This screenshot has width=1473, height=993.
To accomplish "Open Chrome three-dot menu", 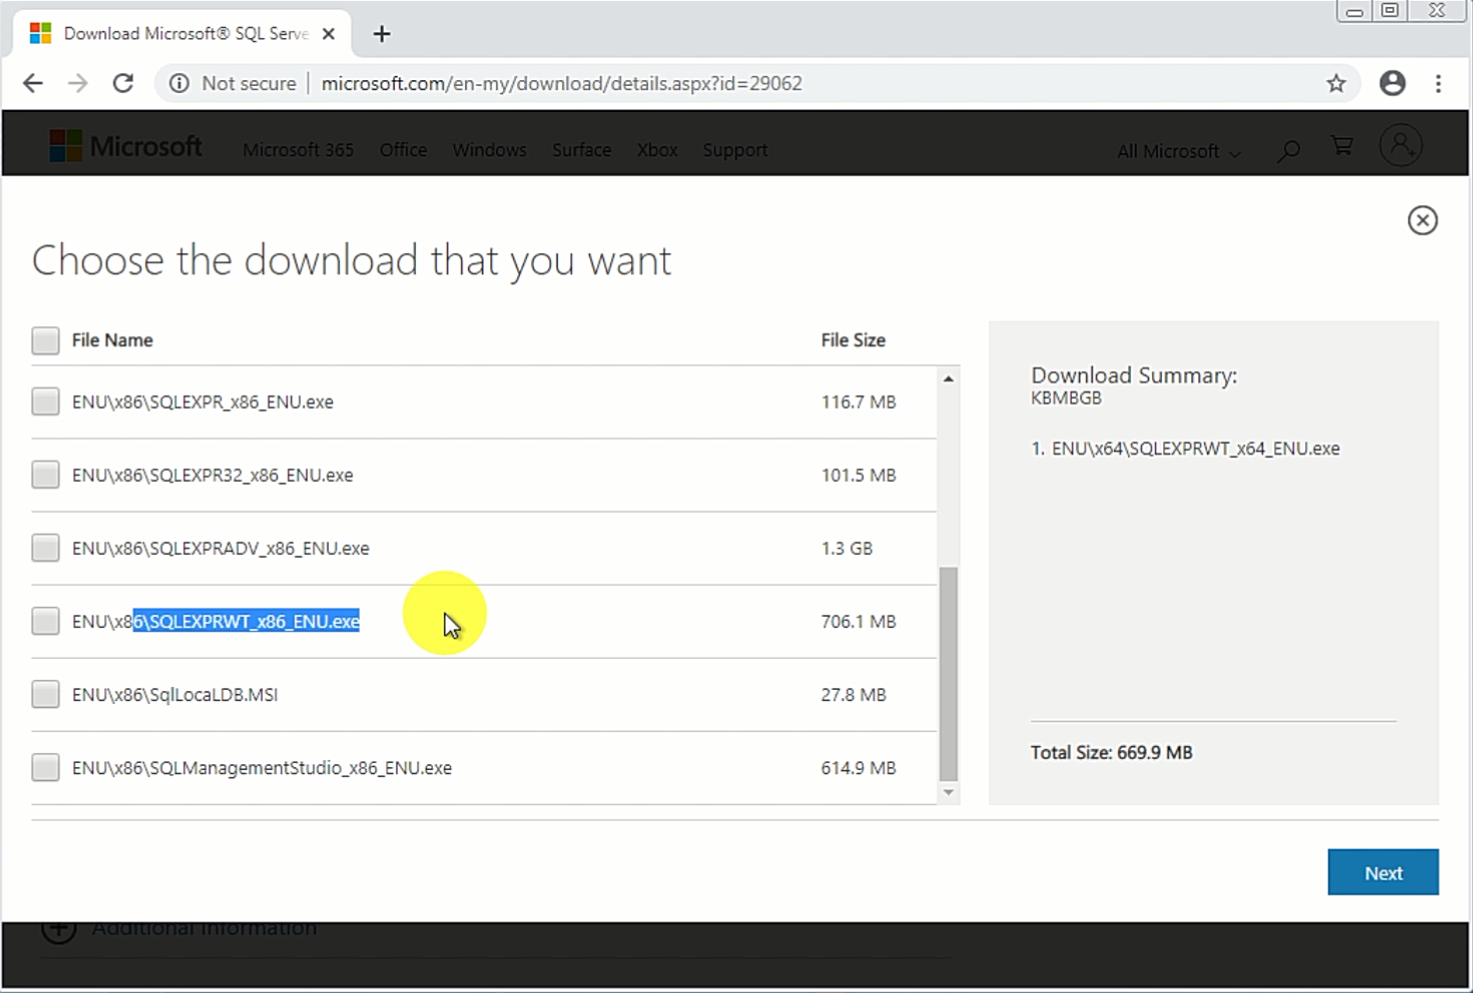I will (1438, 83).
